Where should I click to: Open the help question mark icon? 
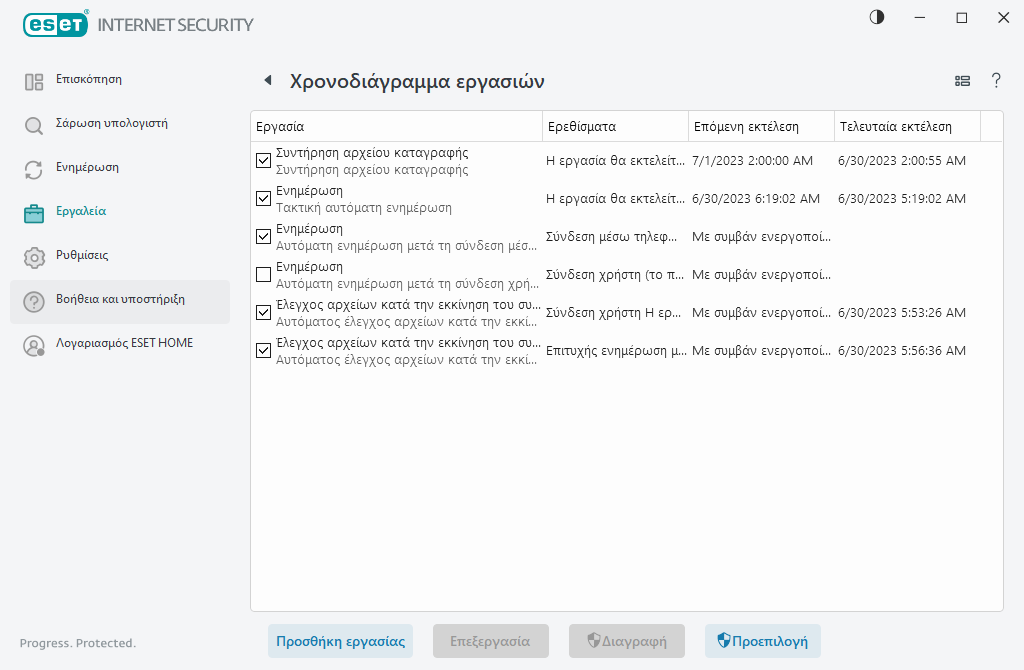[x=996, y=81]
